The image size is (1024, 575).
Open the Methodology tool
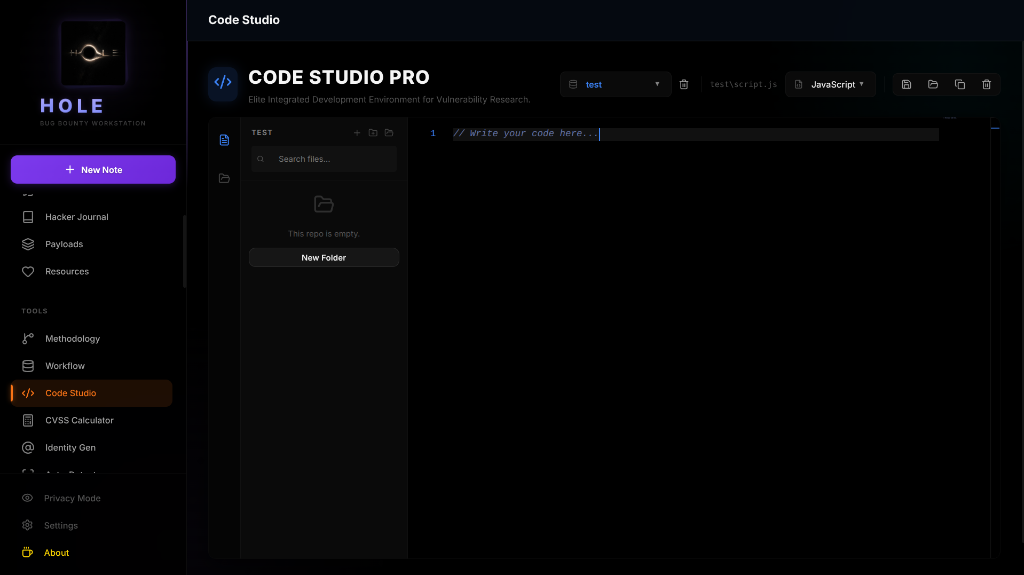[x=91, y=338]
